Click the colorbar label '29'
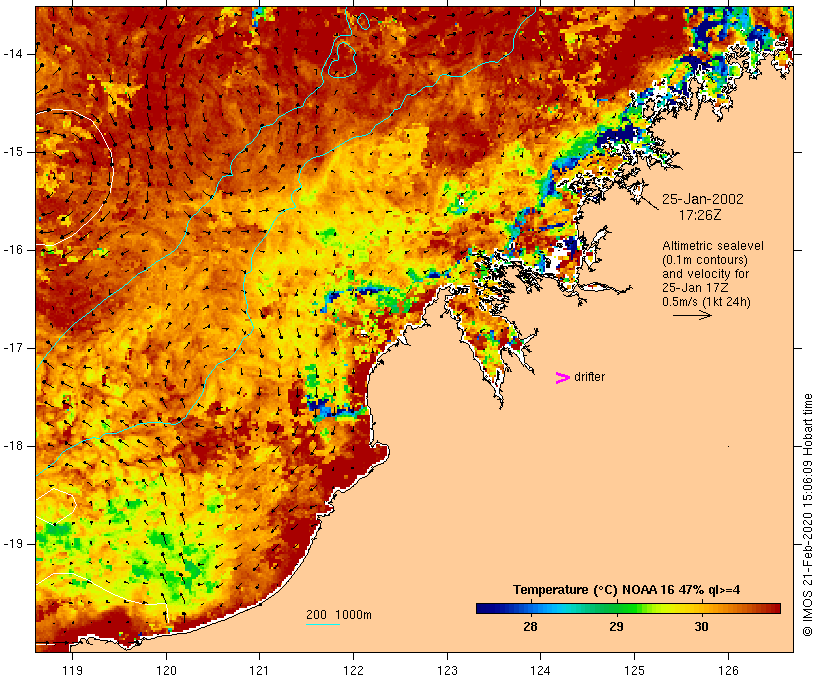820x680 pixels. 616,627
